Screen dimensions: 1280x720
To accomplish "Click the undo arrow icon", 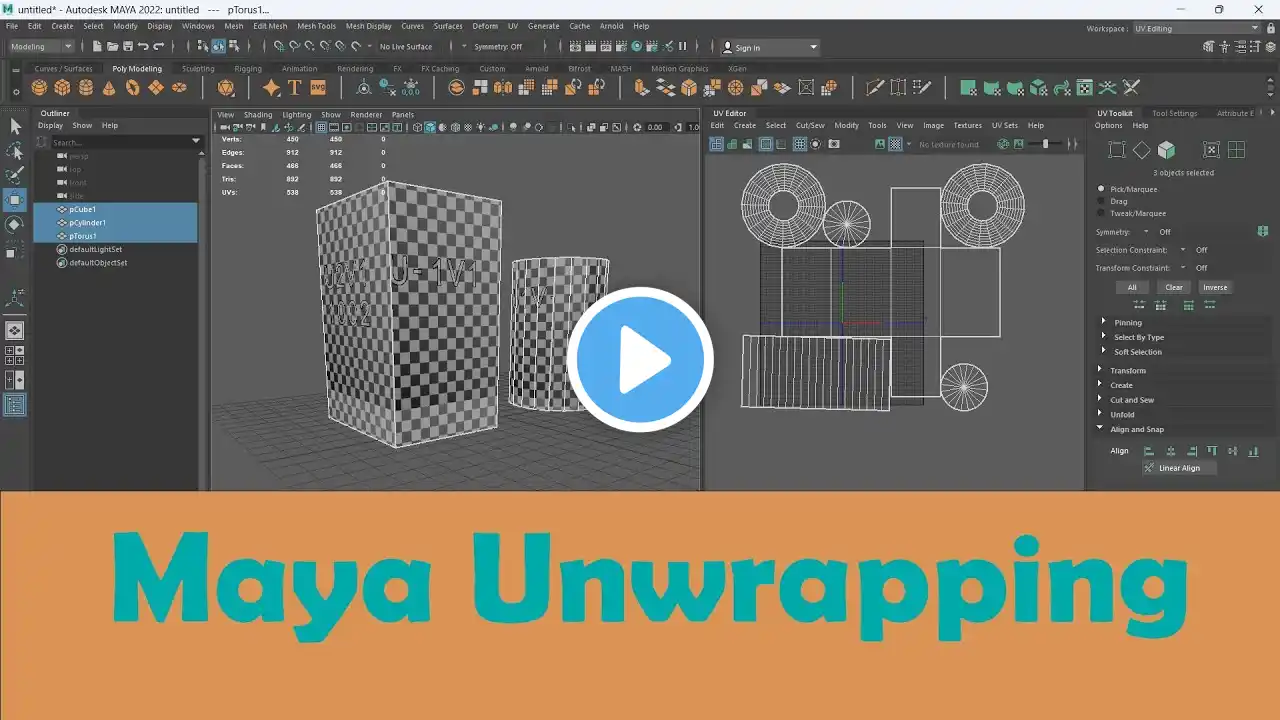I will click(143, 47).
